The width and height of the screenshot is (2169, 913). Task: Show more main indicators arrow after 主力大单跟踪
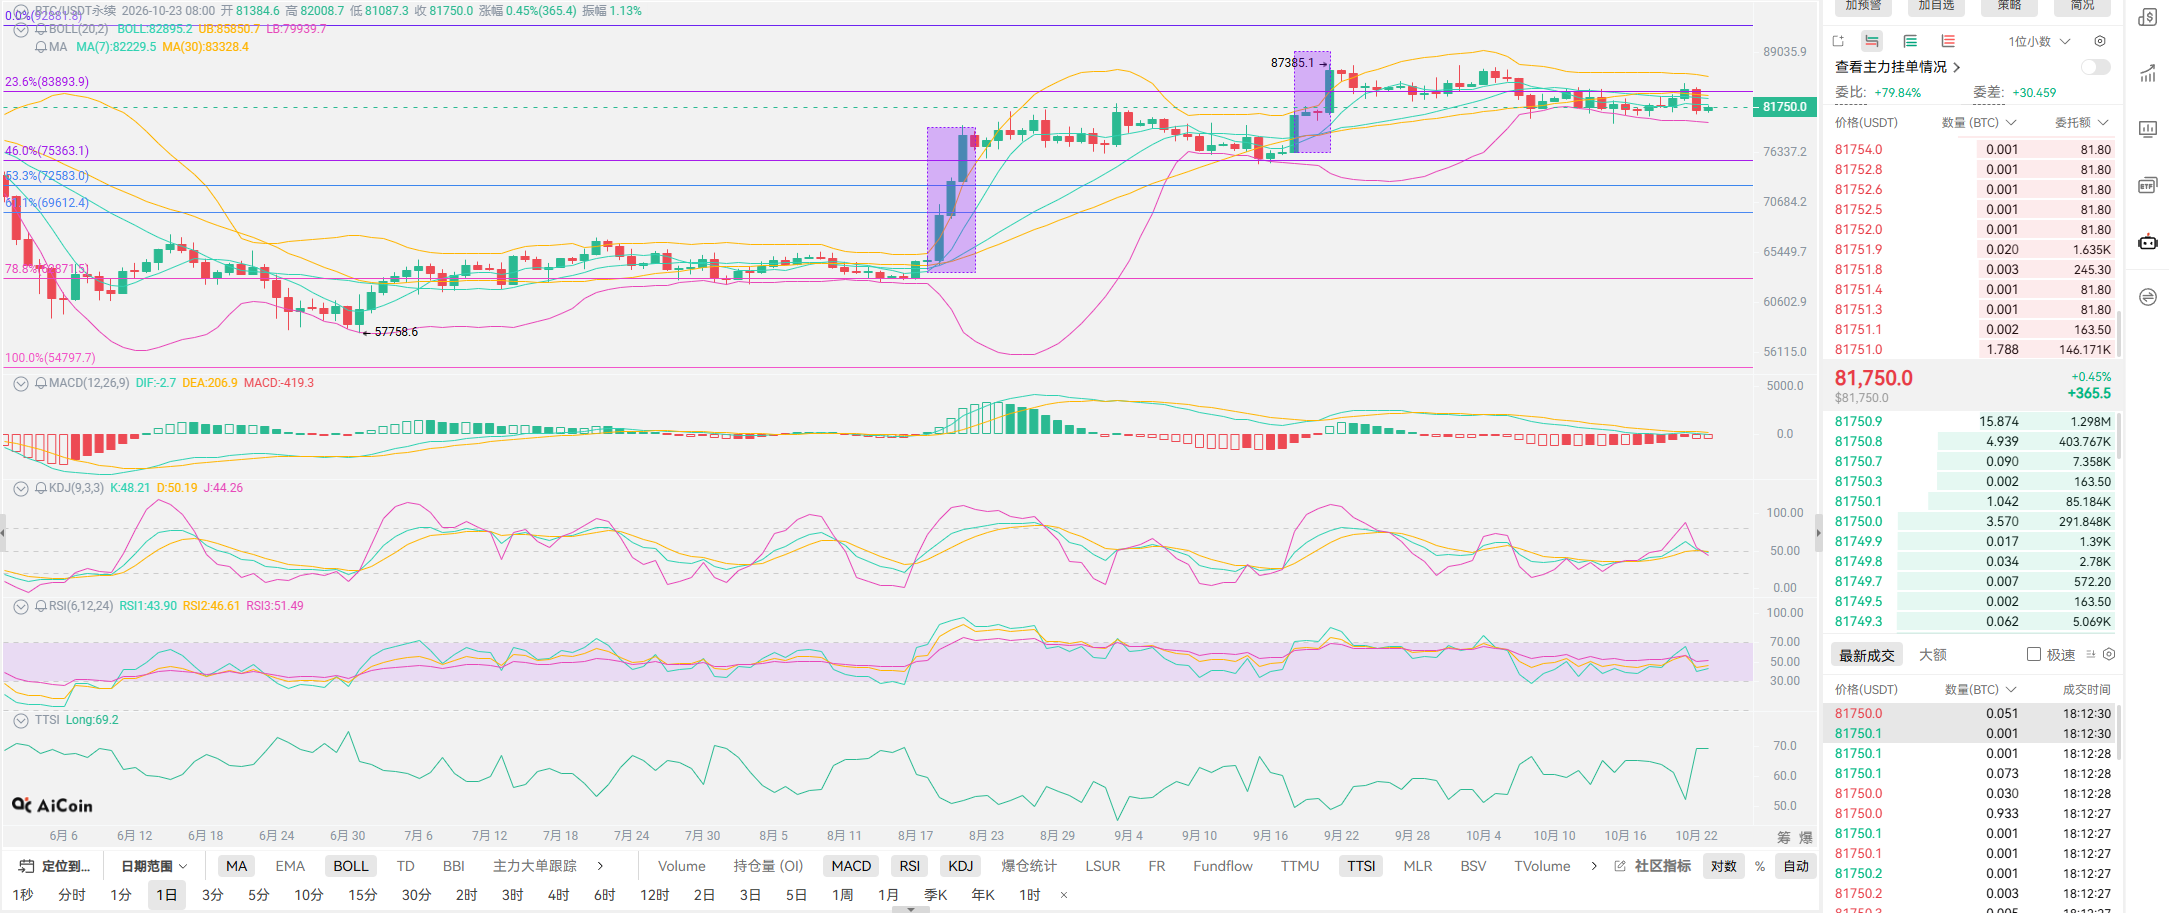pyautogui.click(x=600, y=866)
